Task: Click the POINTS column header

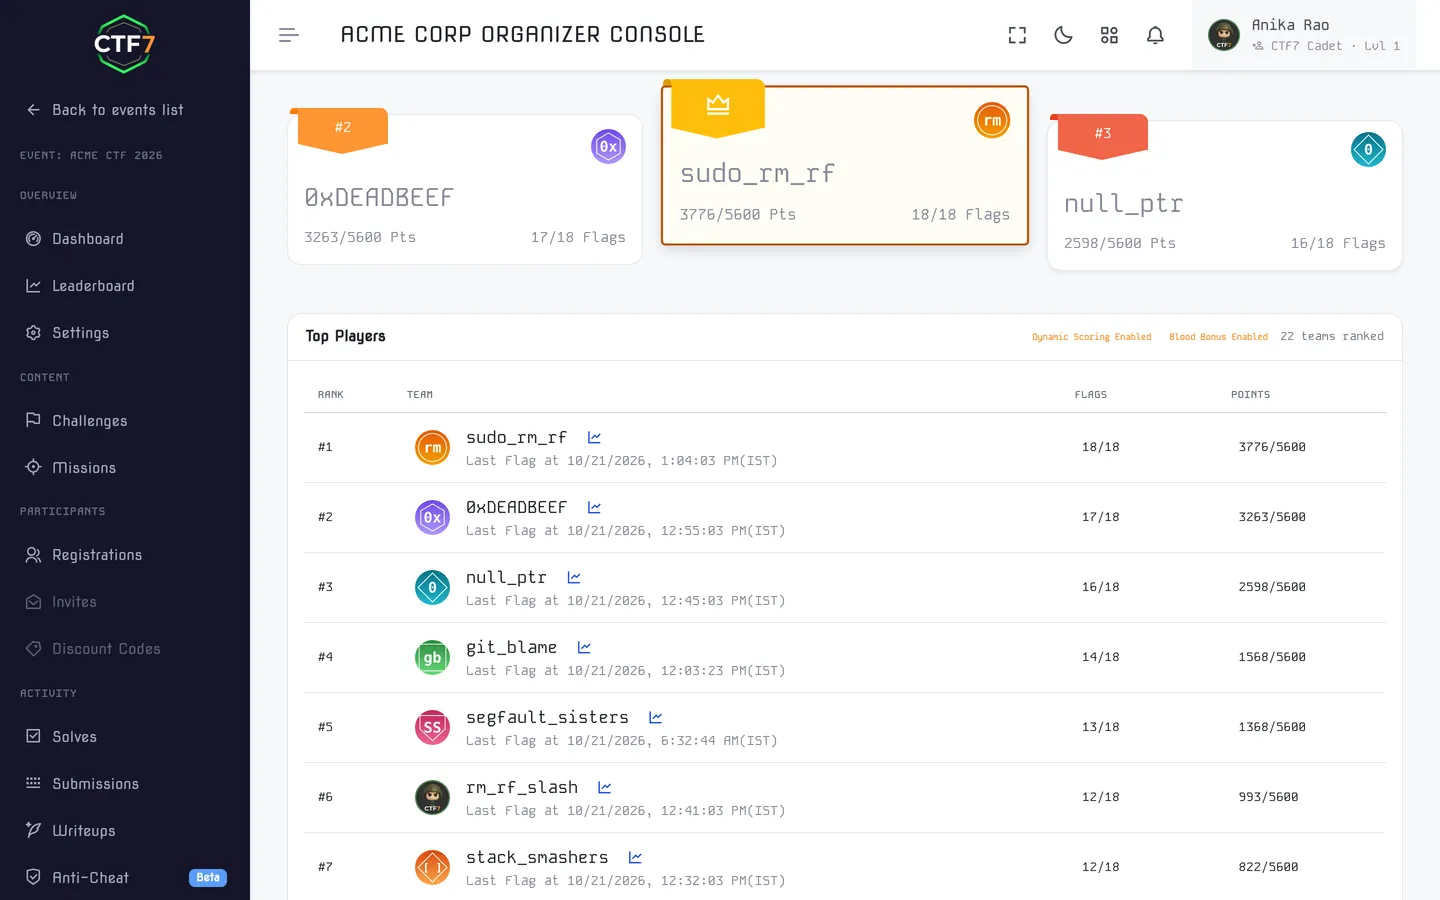Action: (1250, 395)
